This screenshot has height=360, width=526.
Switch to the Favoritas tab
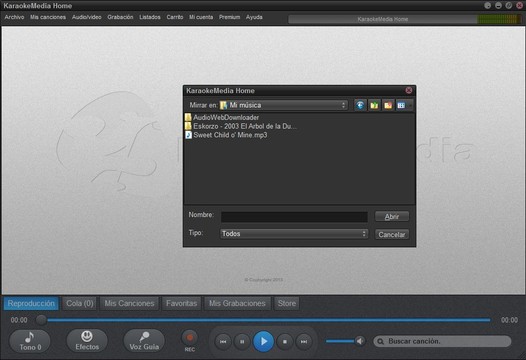pyautogui.click(x=181, y=304)
